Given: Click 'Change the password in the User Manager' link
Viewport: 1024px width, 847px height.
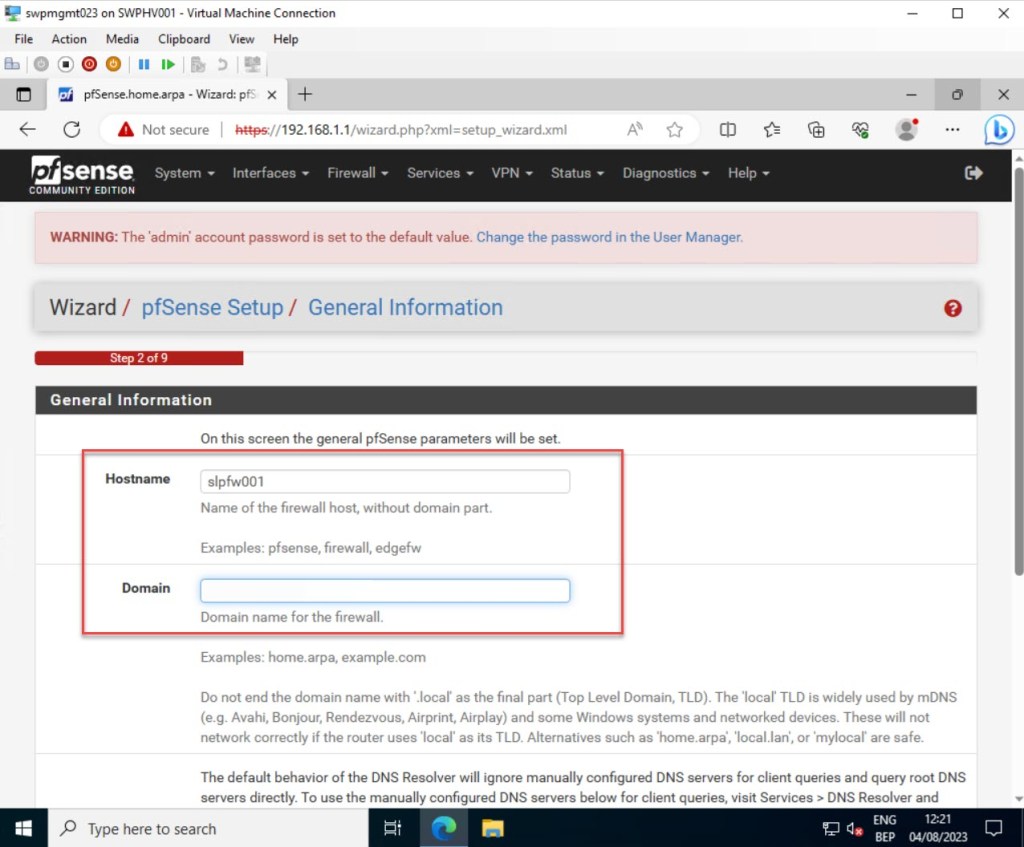Looking at the screenshot, I should click(609, 237).
